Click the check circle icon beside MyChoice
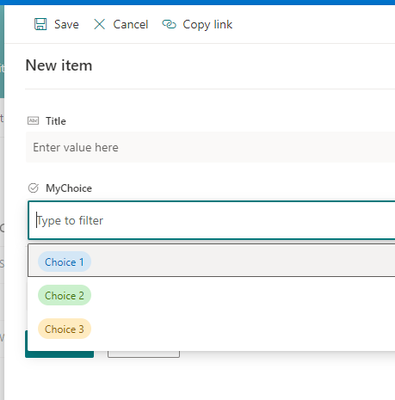This screenshot has height=400, width=395. click(x=33, y=188)
